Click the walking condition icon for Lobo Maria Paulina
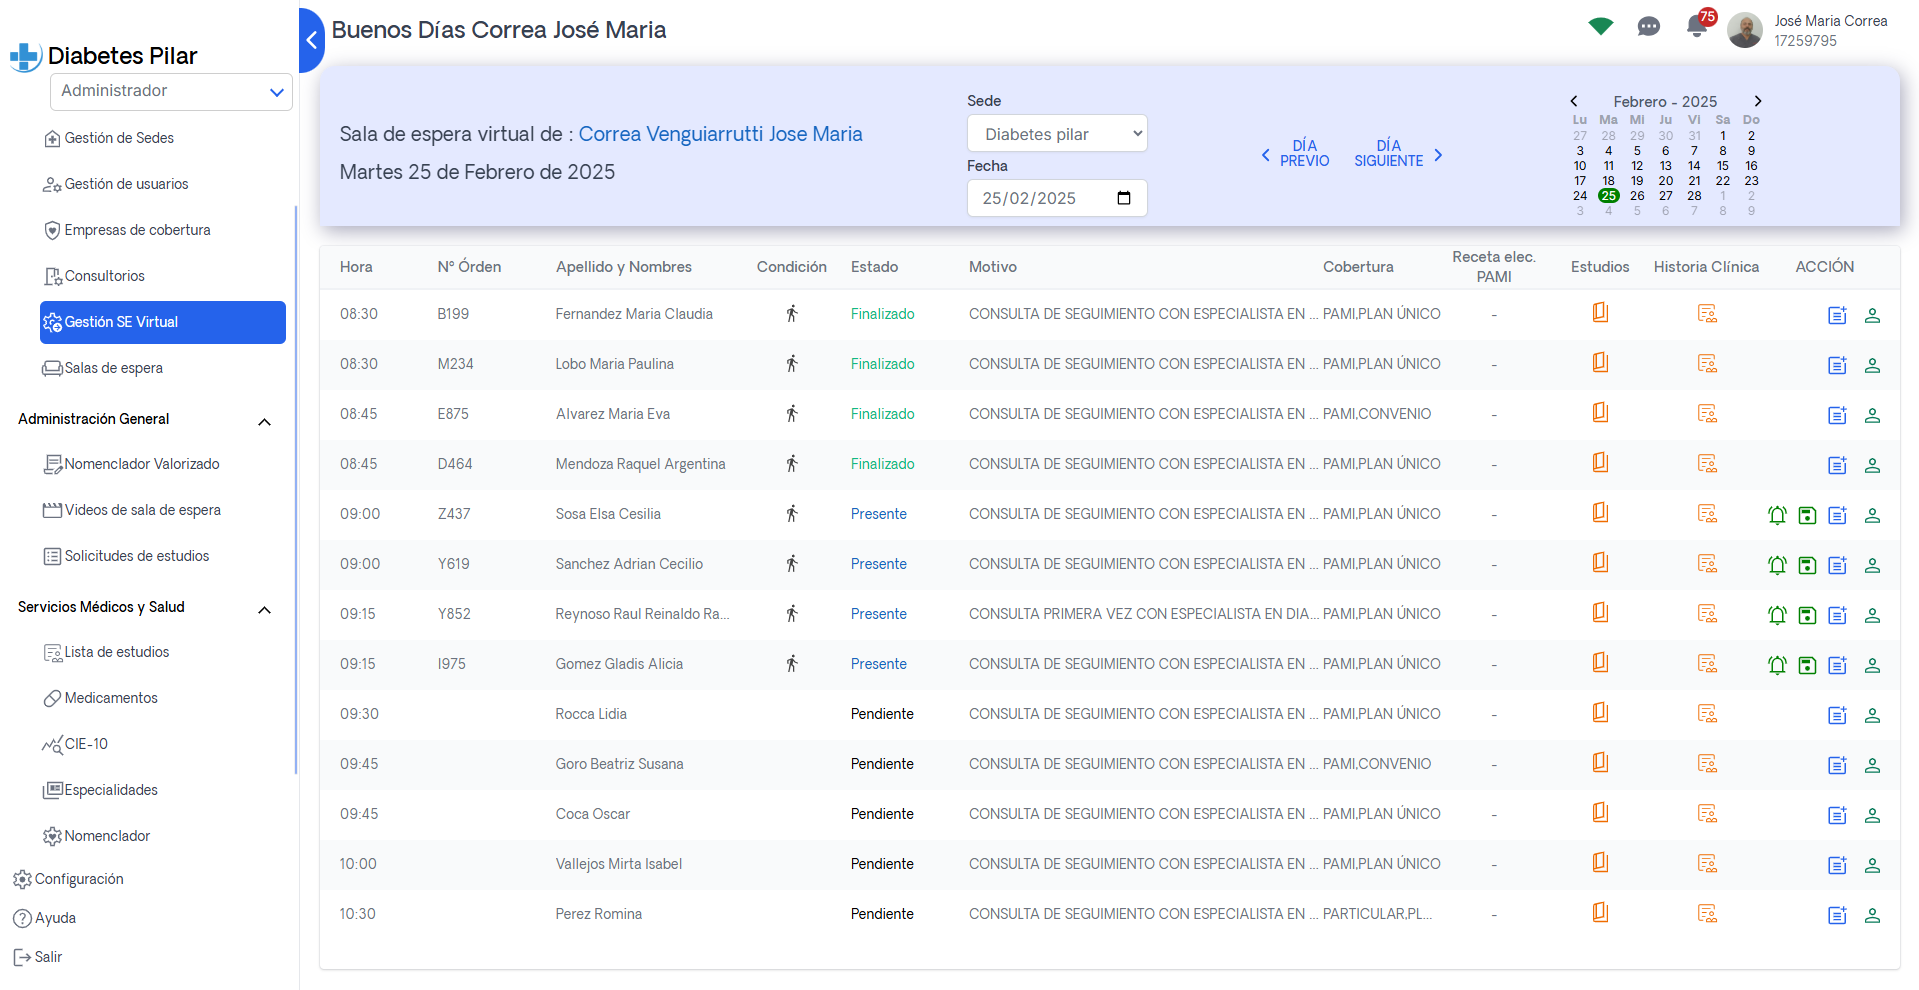The image size is (1919, 990). click(791, 363)
